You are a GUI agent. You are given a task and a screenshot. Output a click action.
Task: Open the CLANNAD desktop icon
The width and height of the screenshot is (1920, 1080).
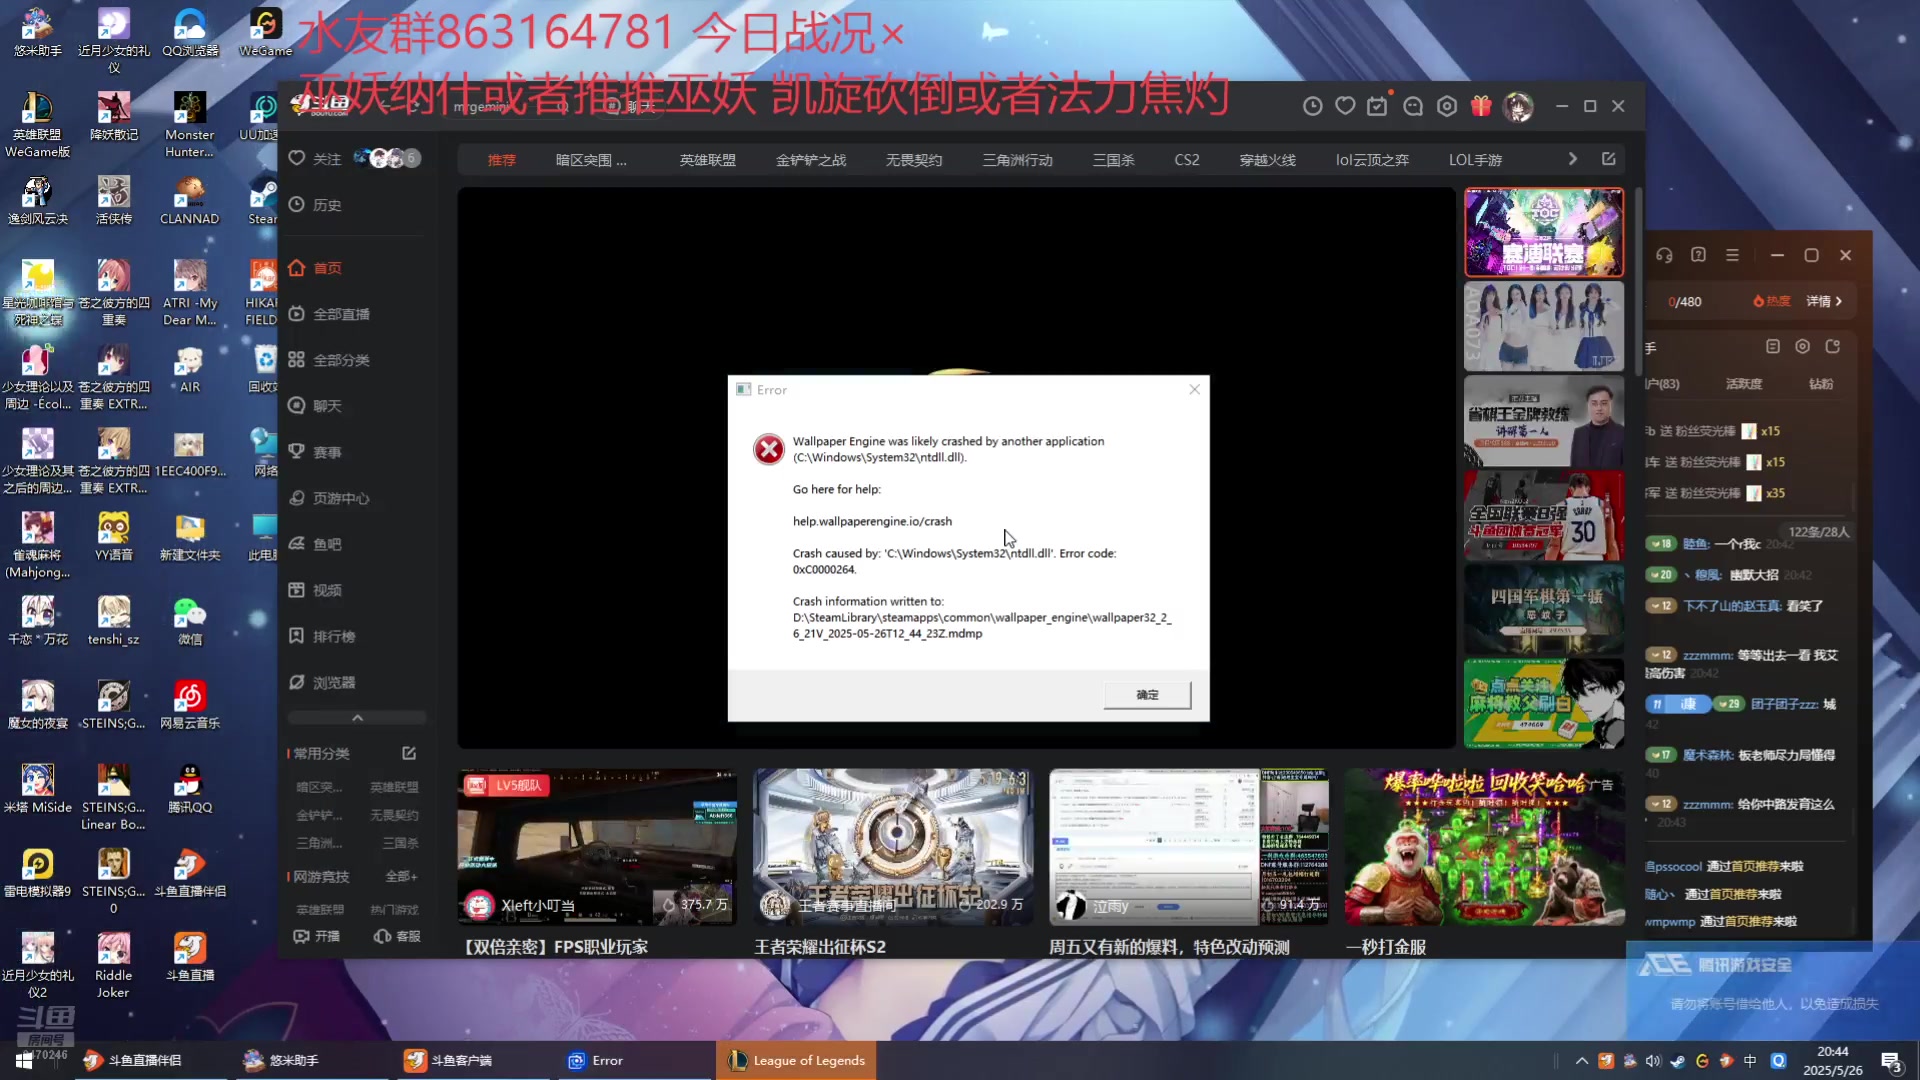click(190, 201)
